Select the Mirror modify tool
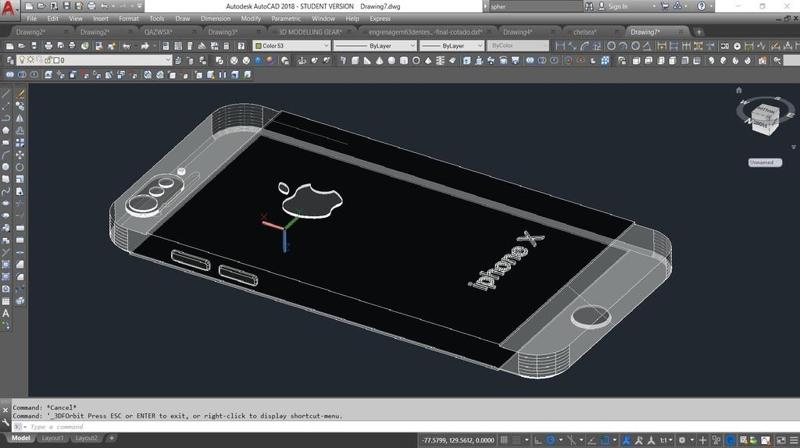The height and width of the screenshot is (448, 800). 20,118
